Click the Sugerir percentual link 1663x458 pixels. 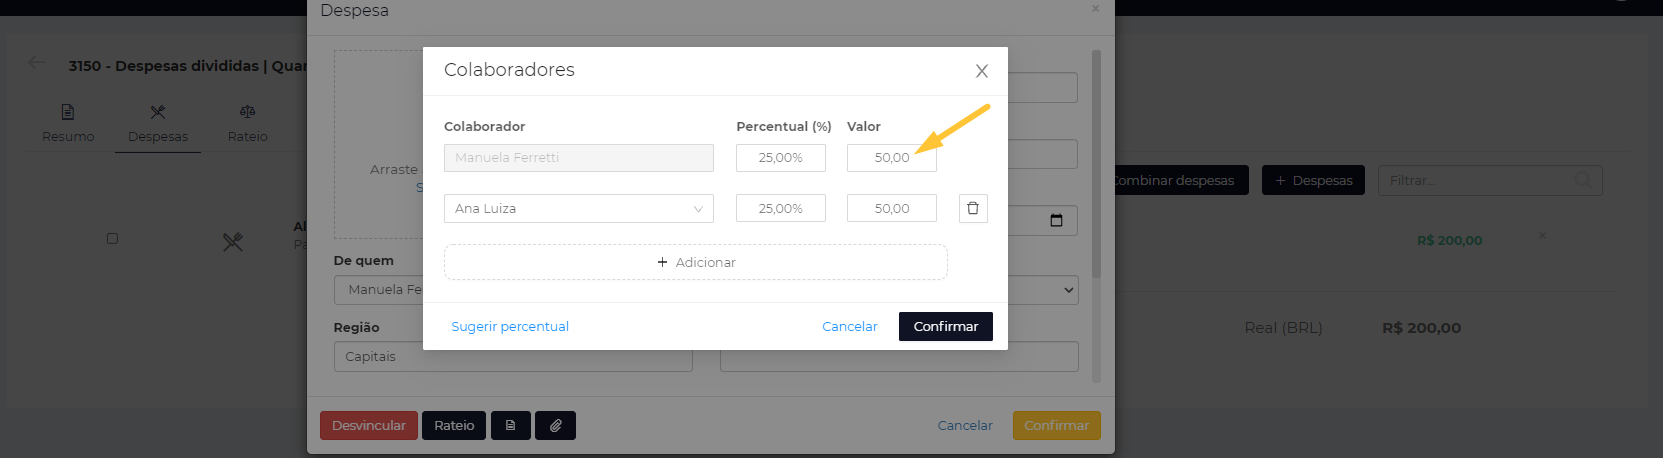coord(510,326)
